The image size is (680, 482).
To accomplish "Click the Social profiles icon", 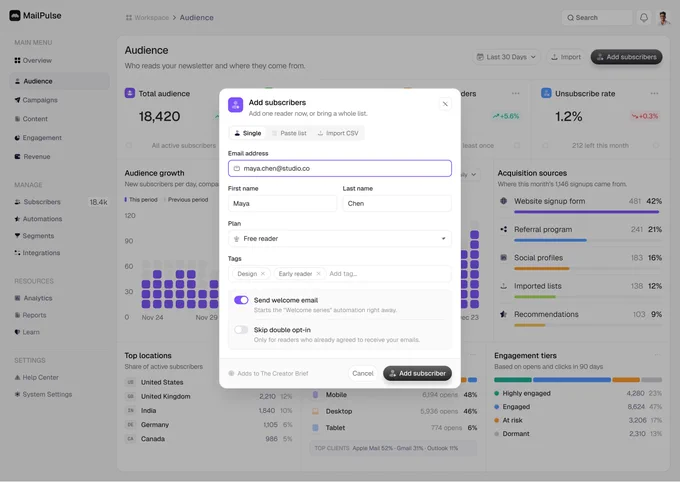I will click(x=503, y=258).
